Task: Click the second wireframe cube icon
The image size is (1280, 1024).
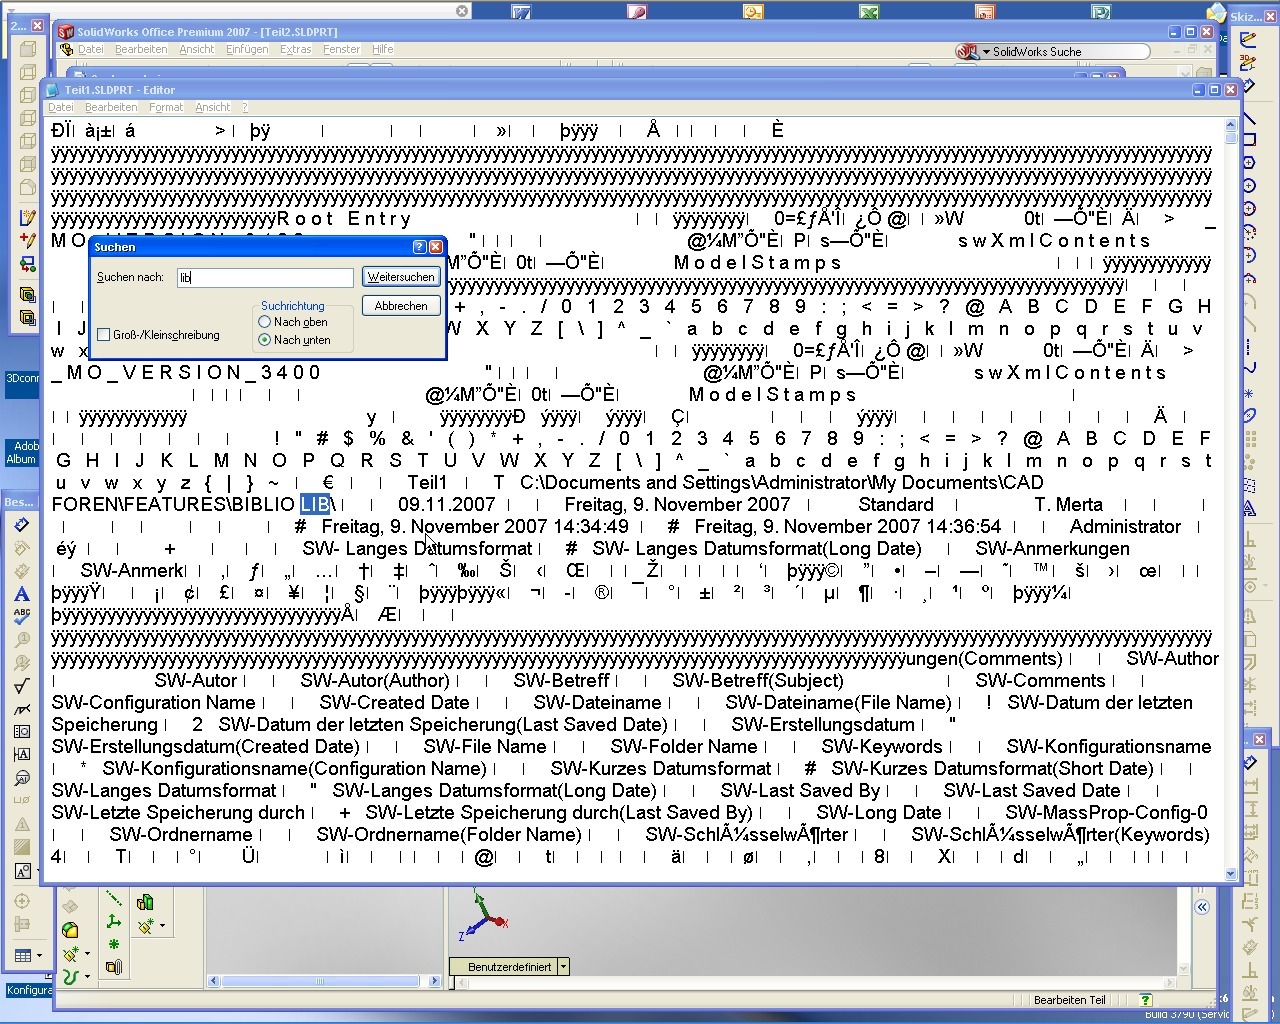Action: click(28, 72)
